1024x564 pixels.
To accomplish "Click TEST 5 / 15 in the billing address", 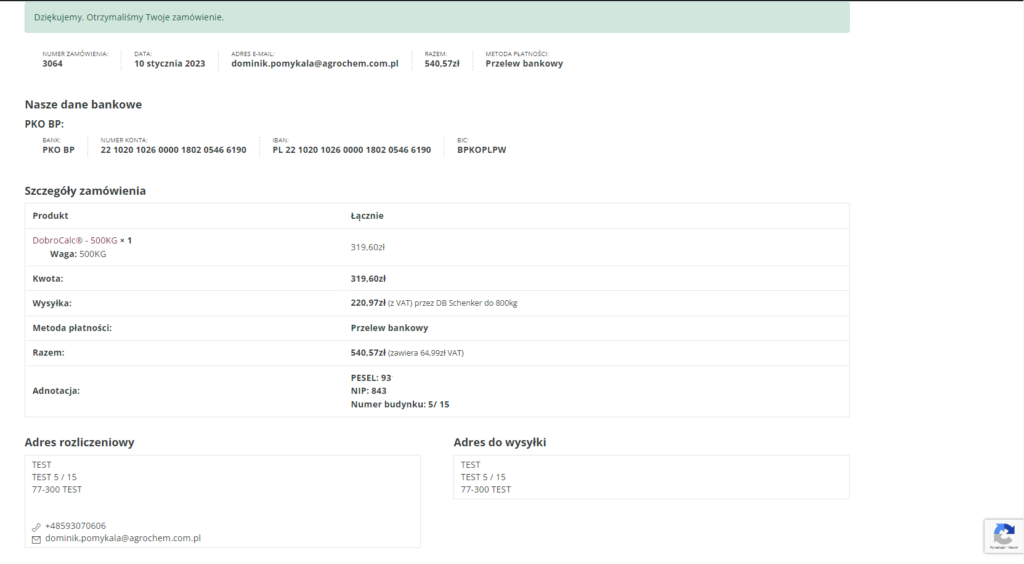I will [54, 477].
